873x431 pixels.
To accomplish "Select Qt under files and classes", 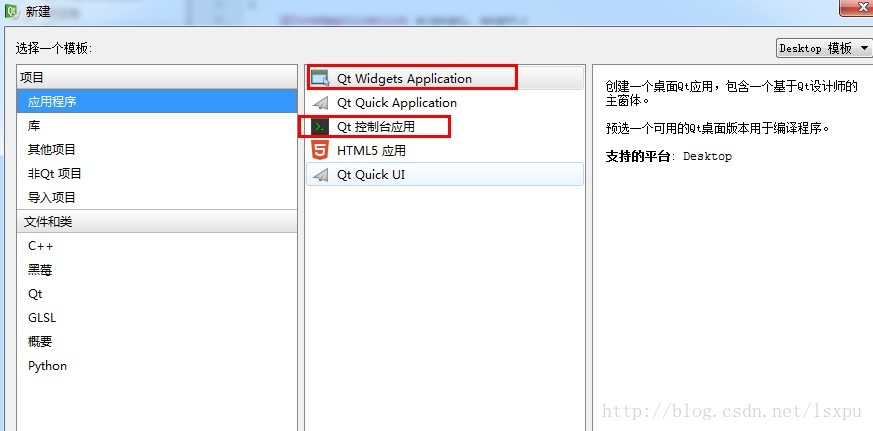I will pos(157,294).
